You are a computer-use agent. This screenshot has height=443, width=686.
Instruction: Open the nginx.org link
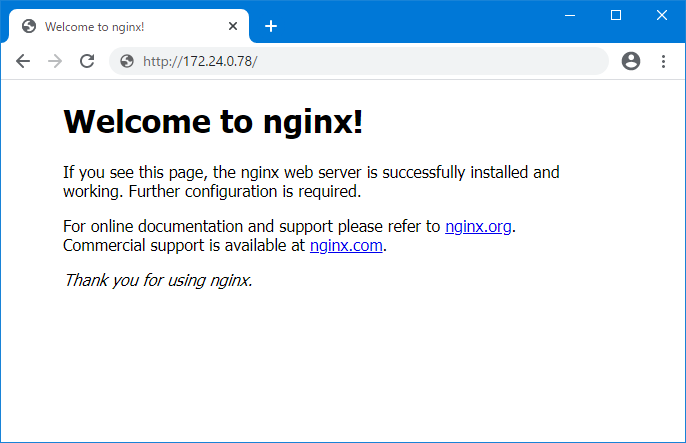478,227
